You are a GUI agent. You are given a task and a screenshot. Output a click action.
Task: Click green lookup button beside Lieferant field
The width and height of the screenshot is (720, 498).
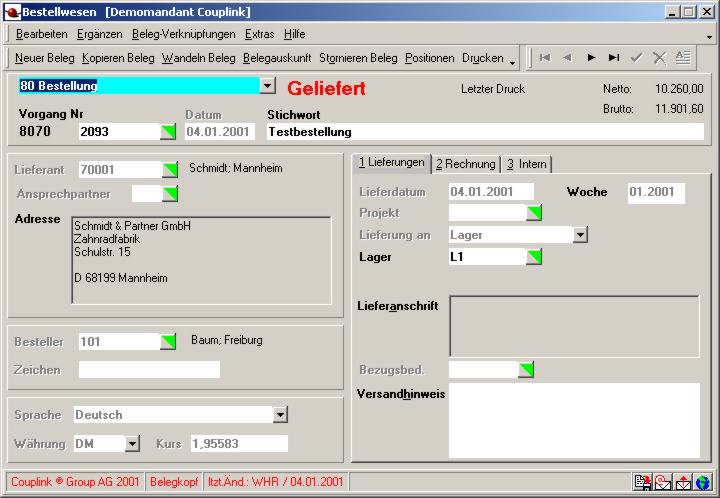[168, 170]
